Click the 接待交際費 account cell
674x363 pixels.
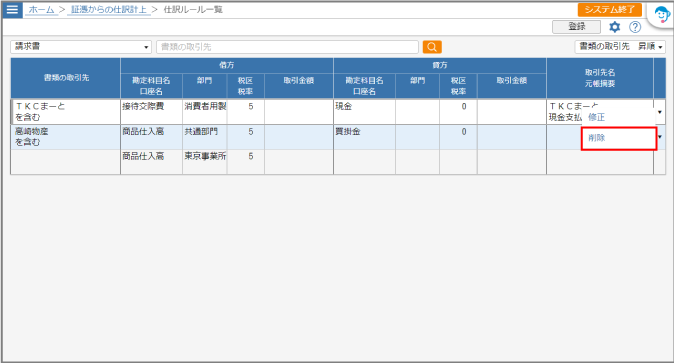151,112
